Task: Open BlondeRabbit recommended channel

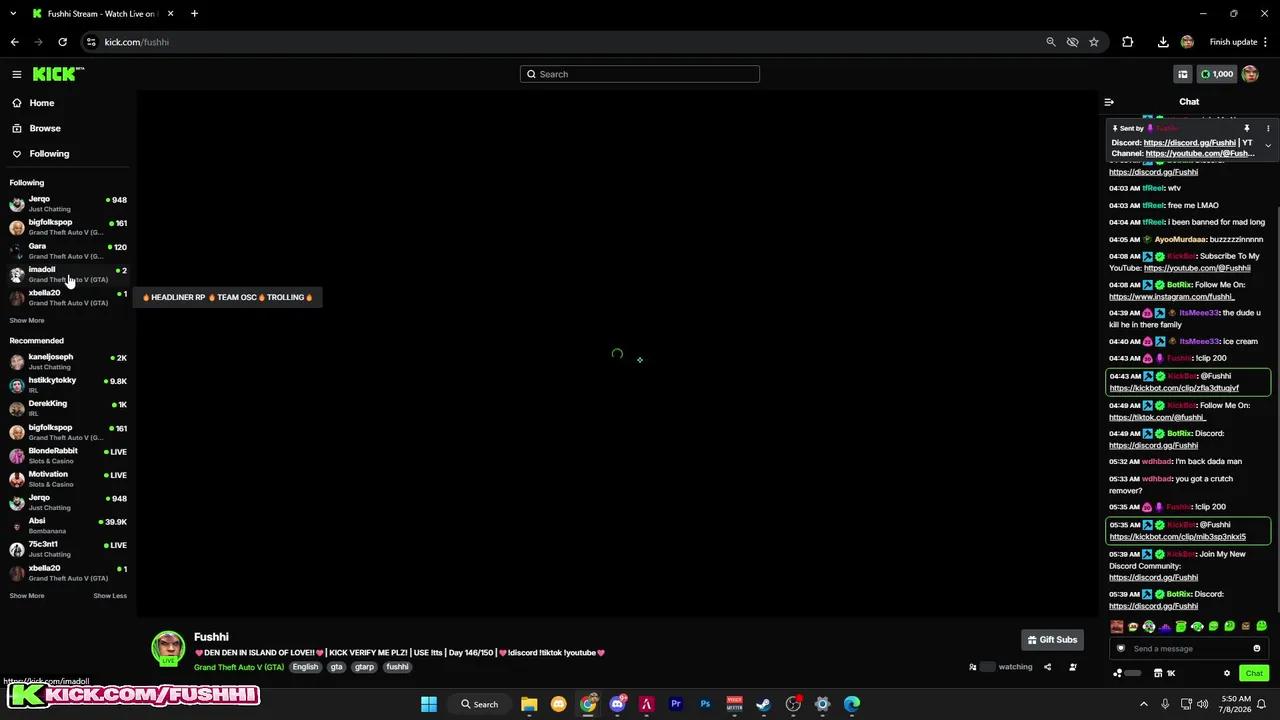Action: click(68, 455)
